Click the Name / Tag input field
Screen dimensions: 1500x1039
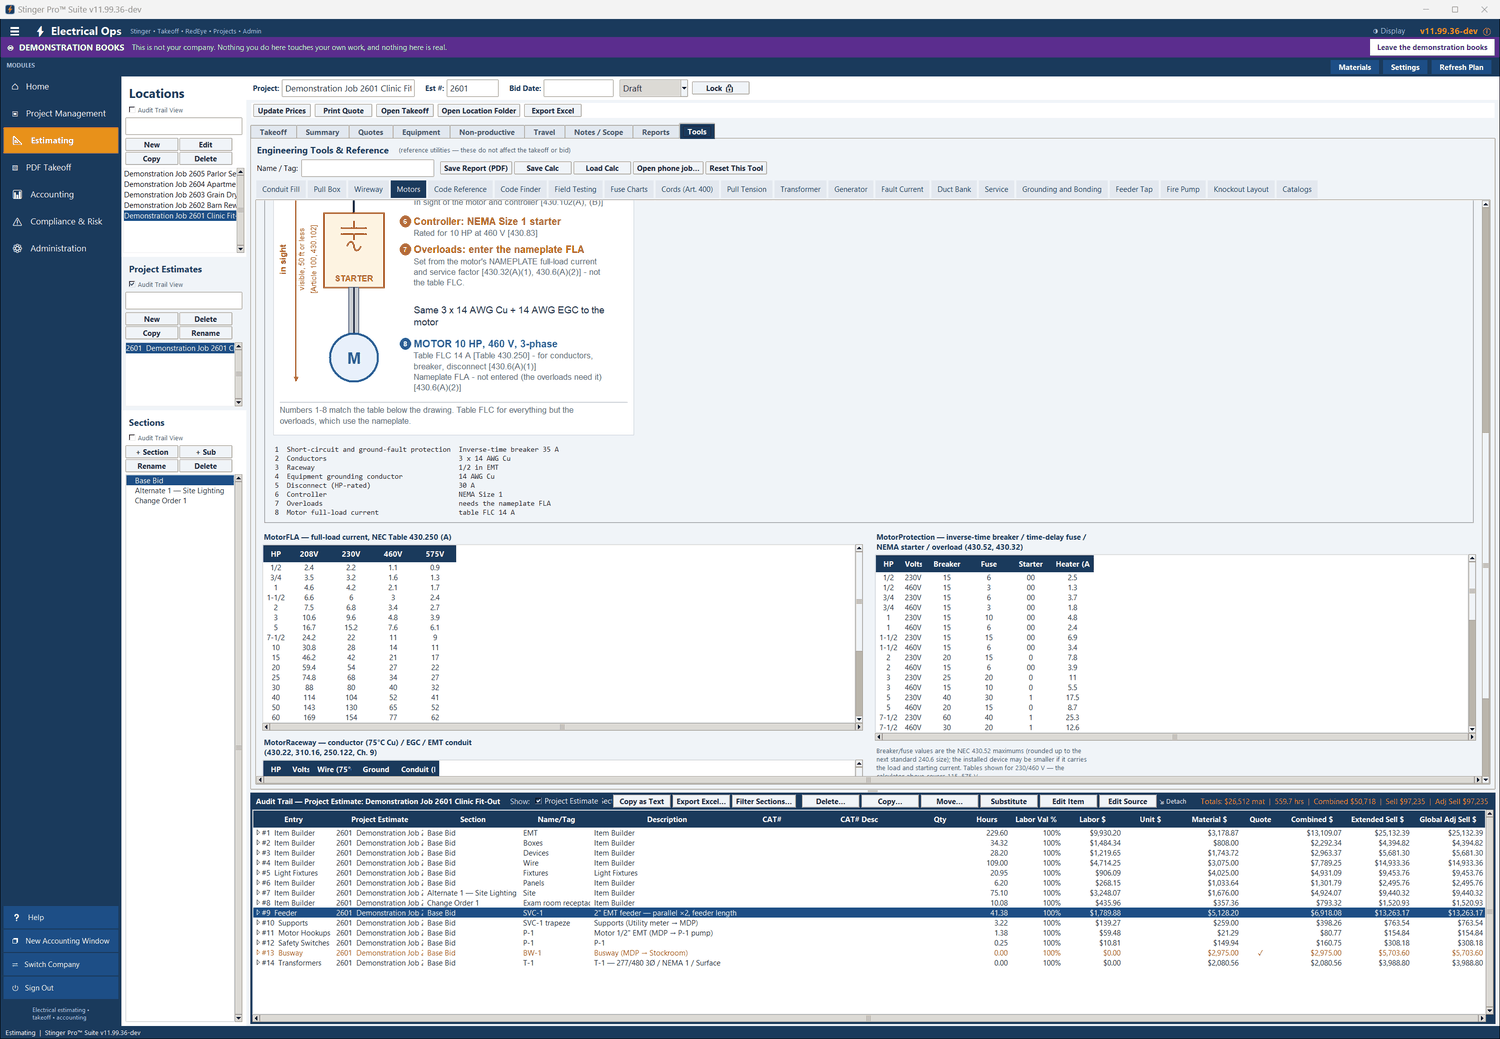368,168
